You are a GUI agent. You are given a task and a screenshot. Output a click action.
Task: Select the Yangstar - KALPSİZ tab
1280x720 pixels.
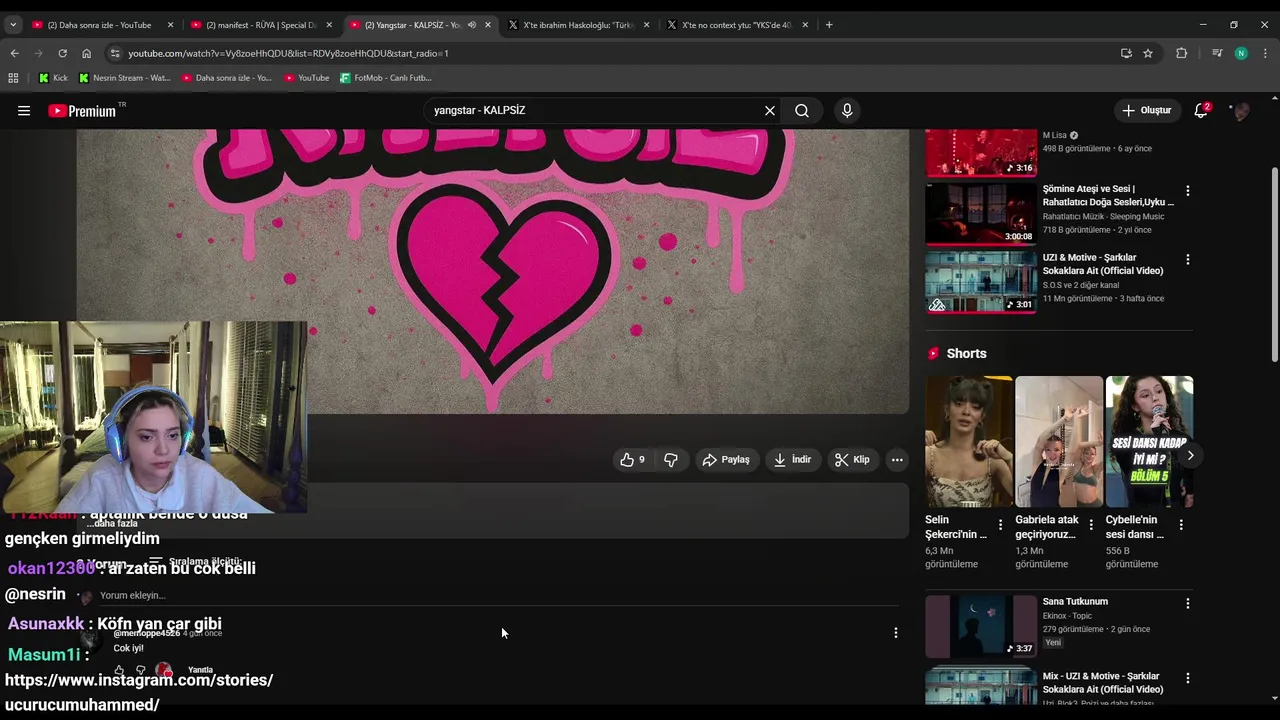click(410, 25)
